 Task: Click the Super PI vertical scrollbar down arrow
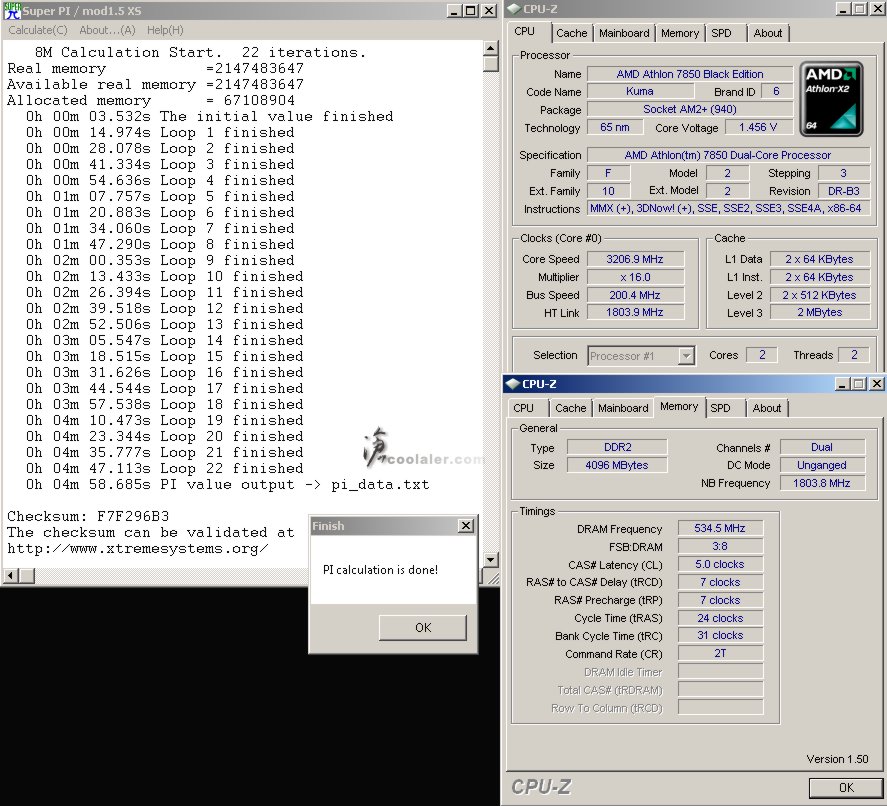pos(490,560)
